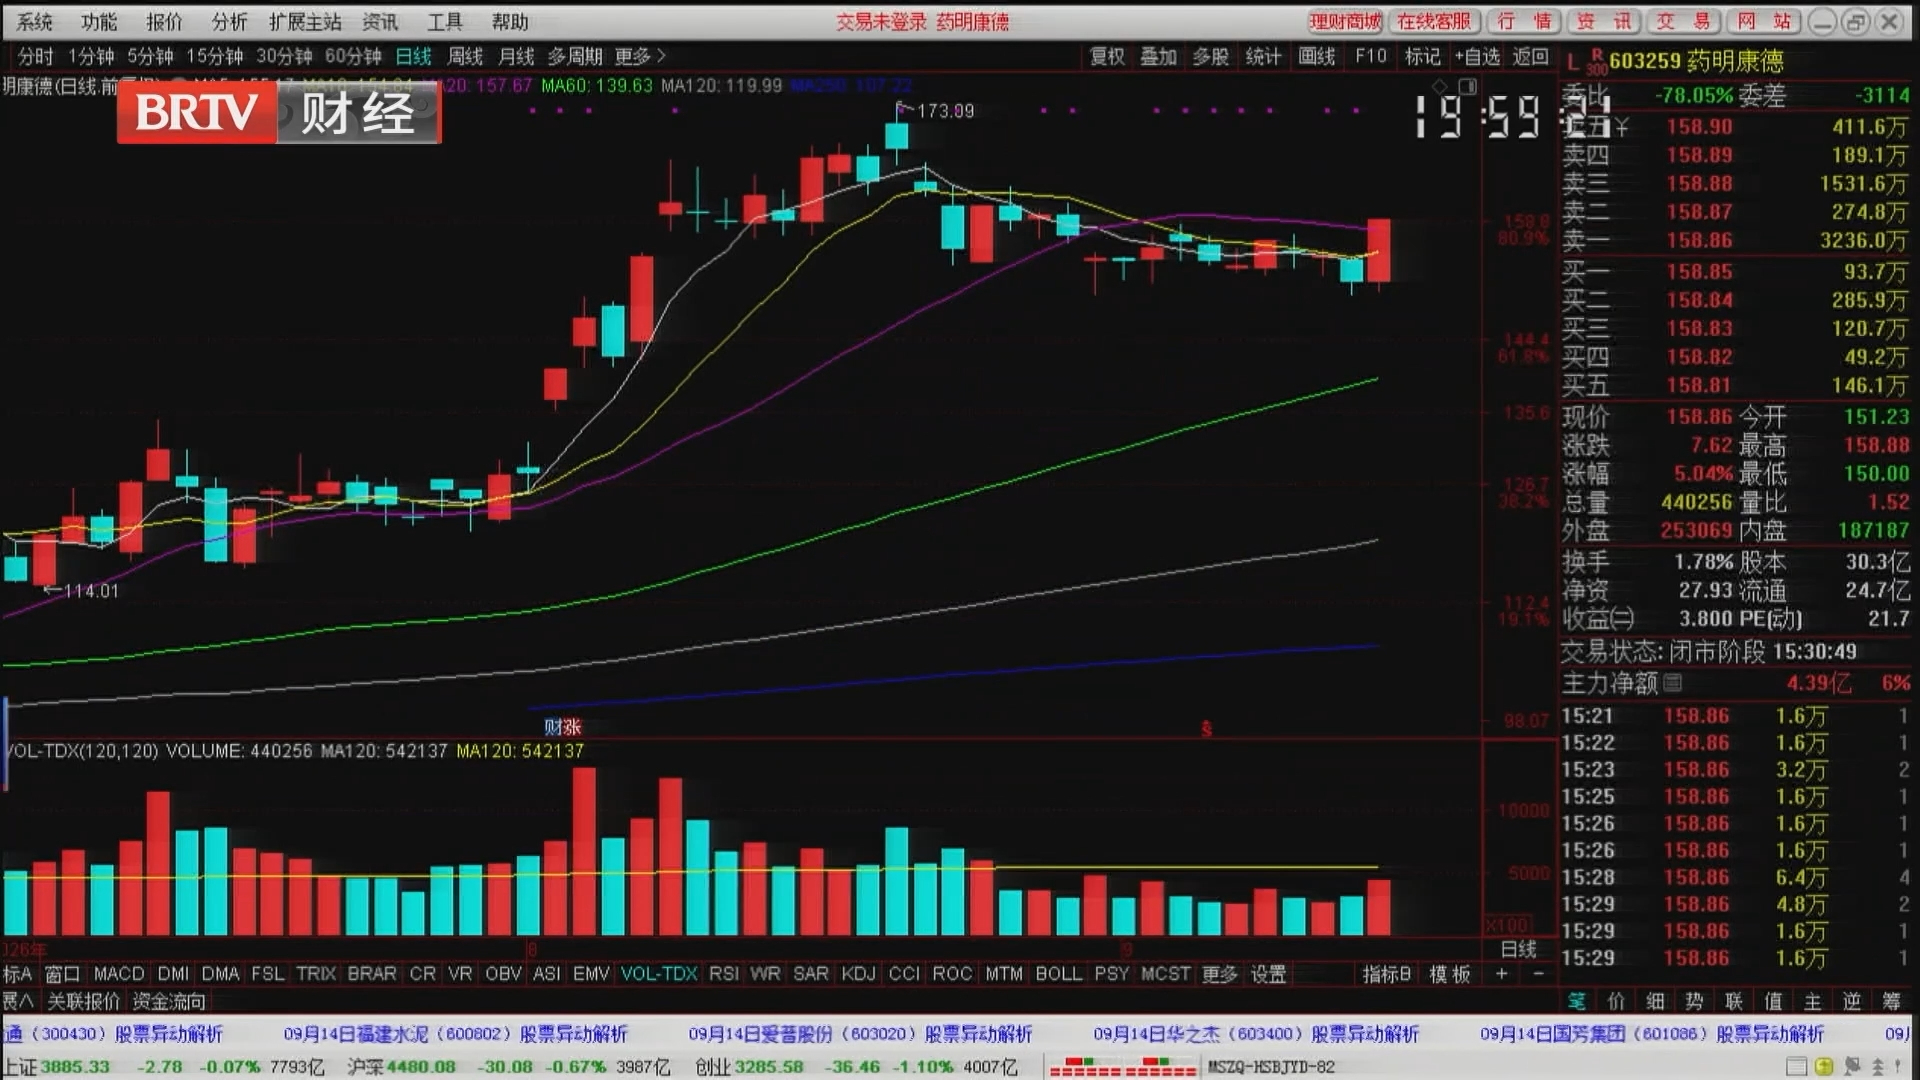Open the 工具 menu
1920x1080 pixels.
click(445, 22)
